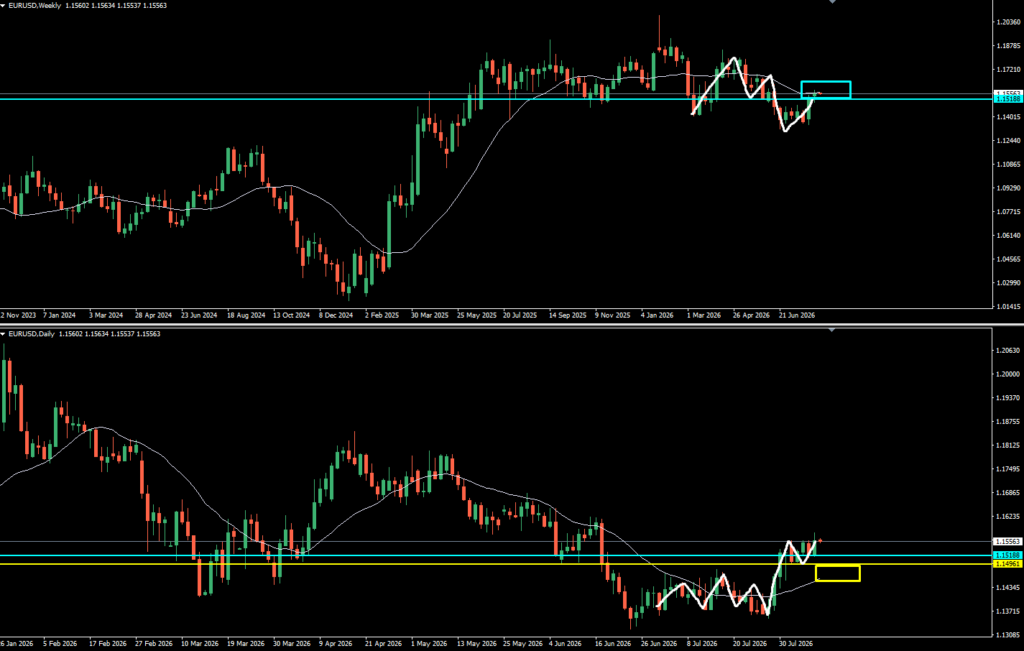Click the 1.04565 price axis label
Viewport: 1024px width, 651px height.
tap(1008, 259)
